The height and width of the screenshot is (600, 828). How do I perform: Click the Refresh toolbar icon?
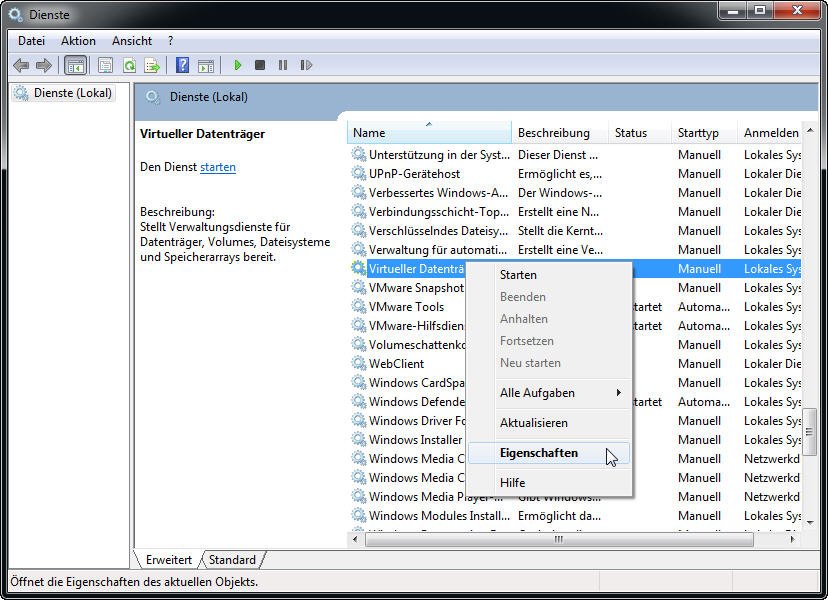point(129,66)
